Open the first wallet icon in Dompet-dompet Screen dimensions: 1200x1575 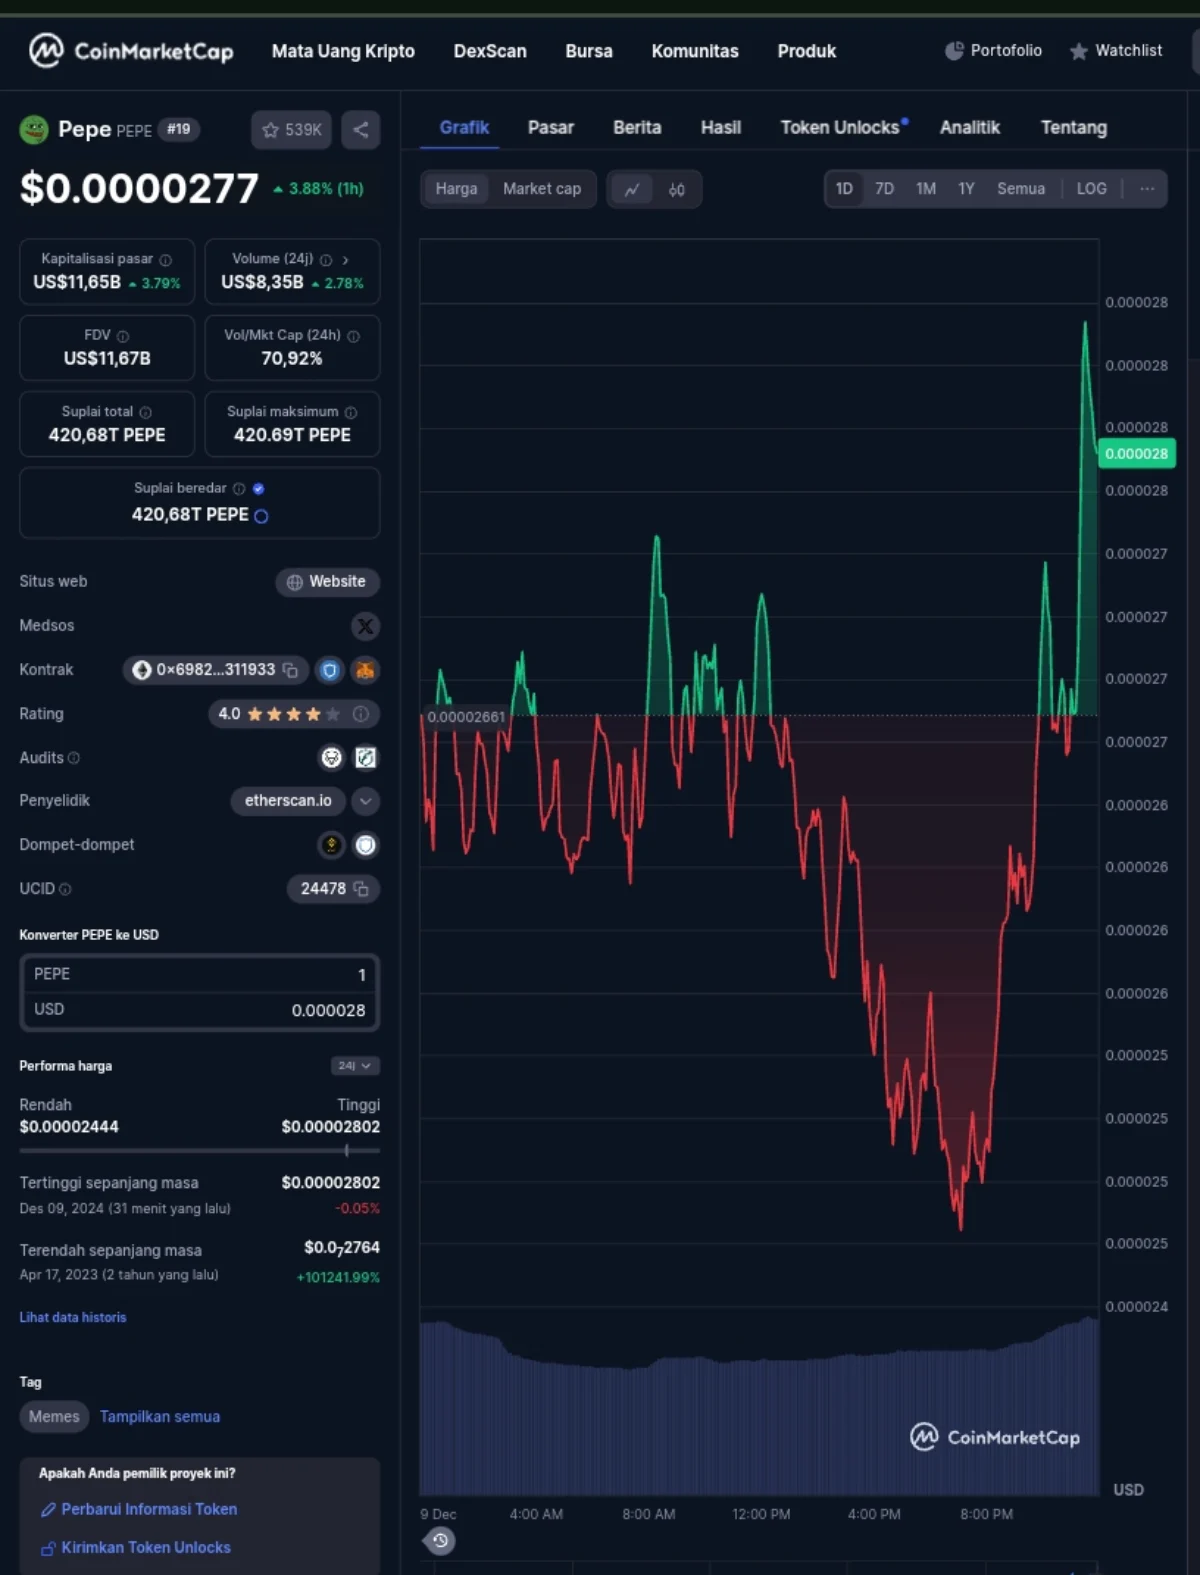tap(331, 845)
